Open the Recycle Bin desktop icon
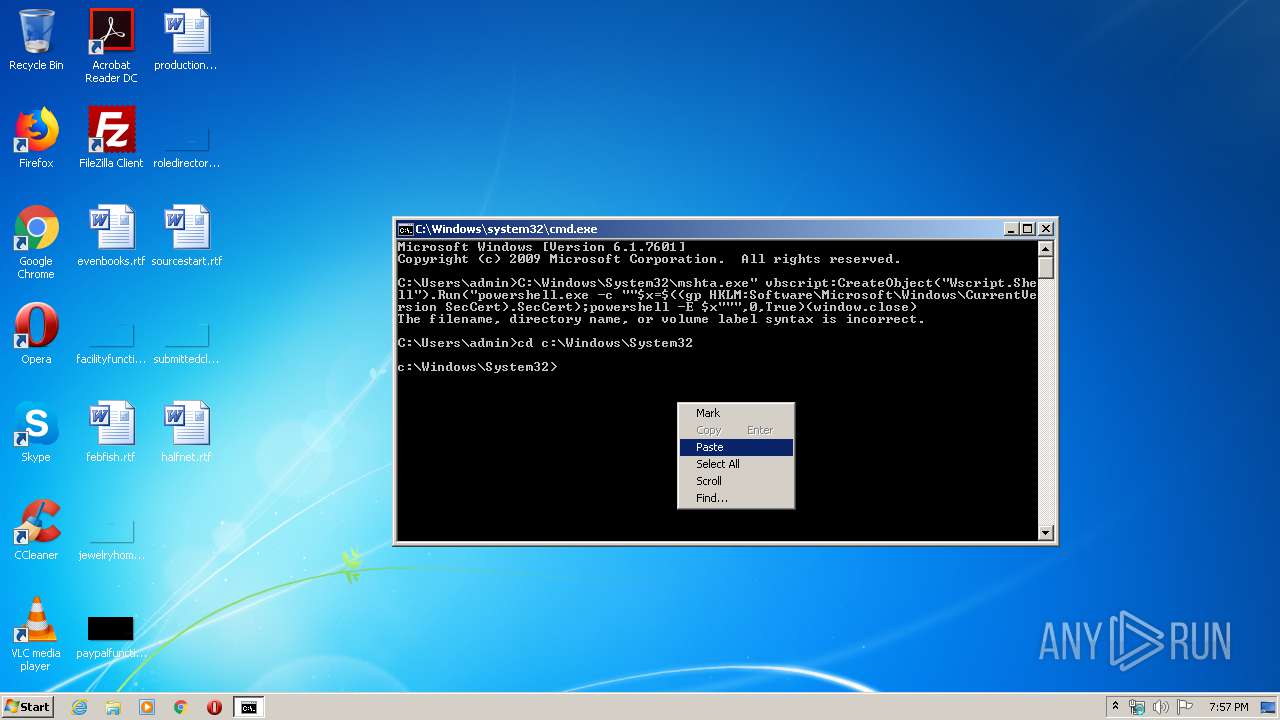The height and width of the screenshot is (720, 1280). tap(36, 40)
